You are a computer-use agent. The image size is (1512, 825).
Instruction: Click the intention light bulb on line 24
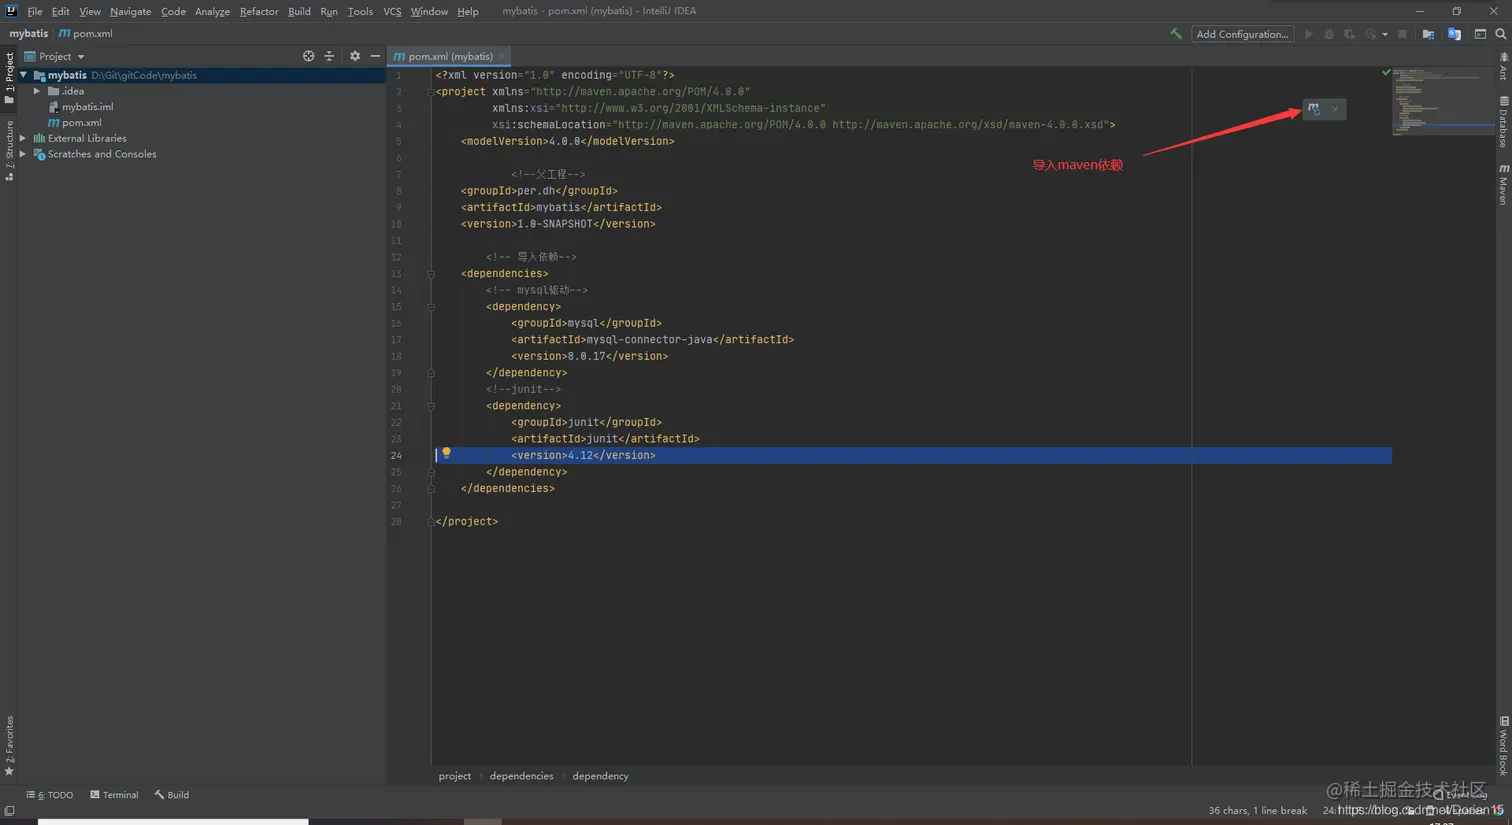(x=446, y=454)
